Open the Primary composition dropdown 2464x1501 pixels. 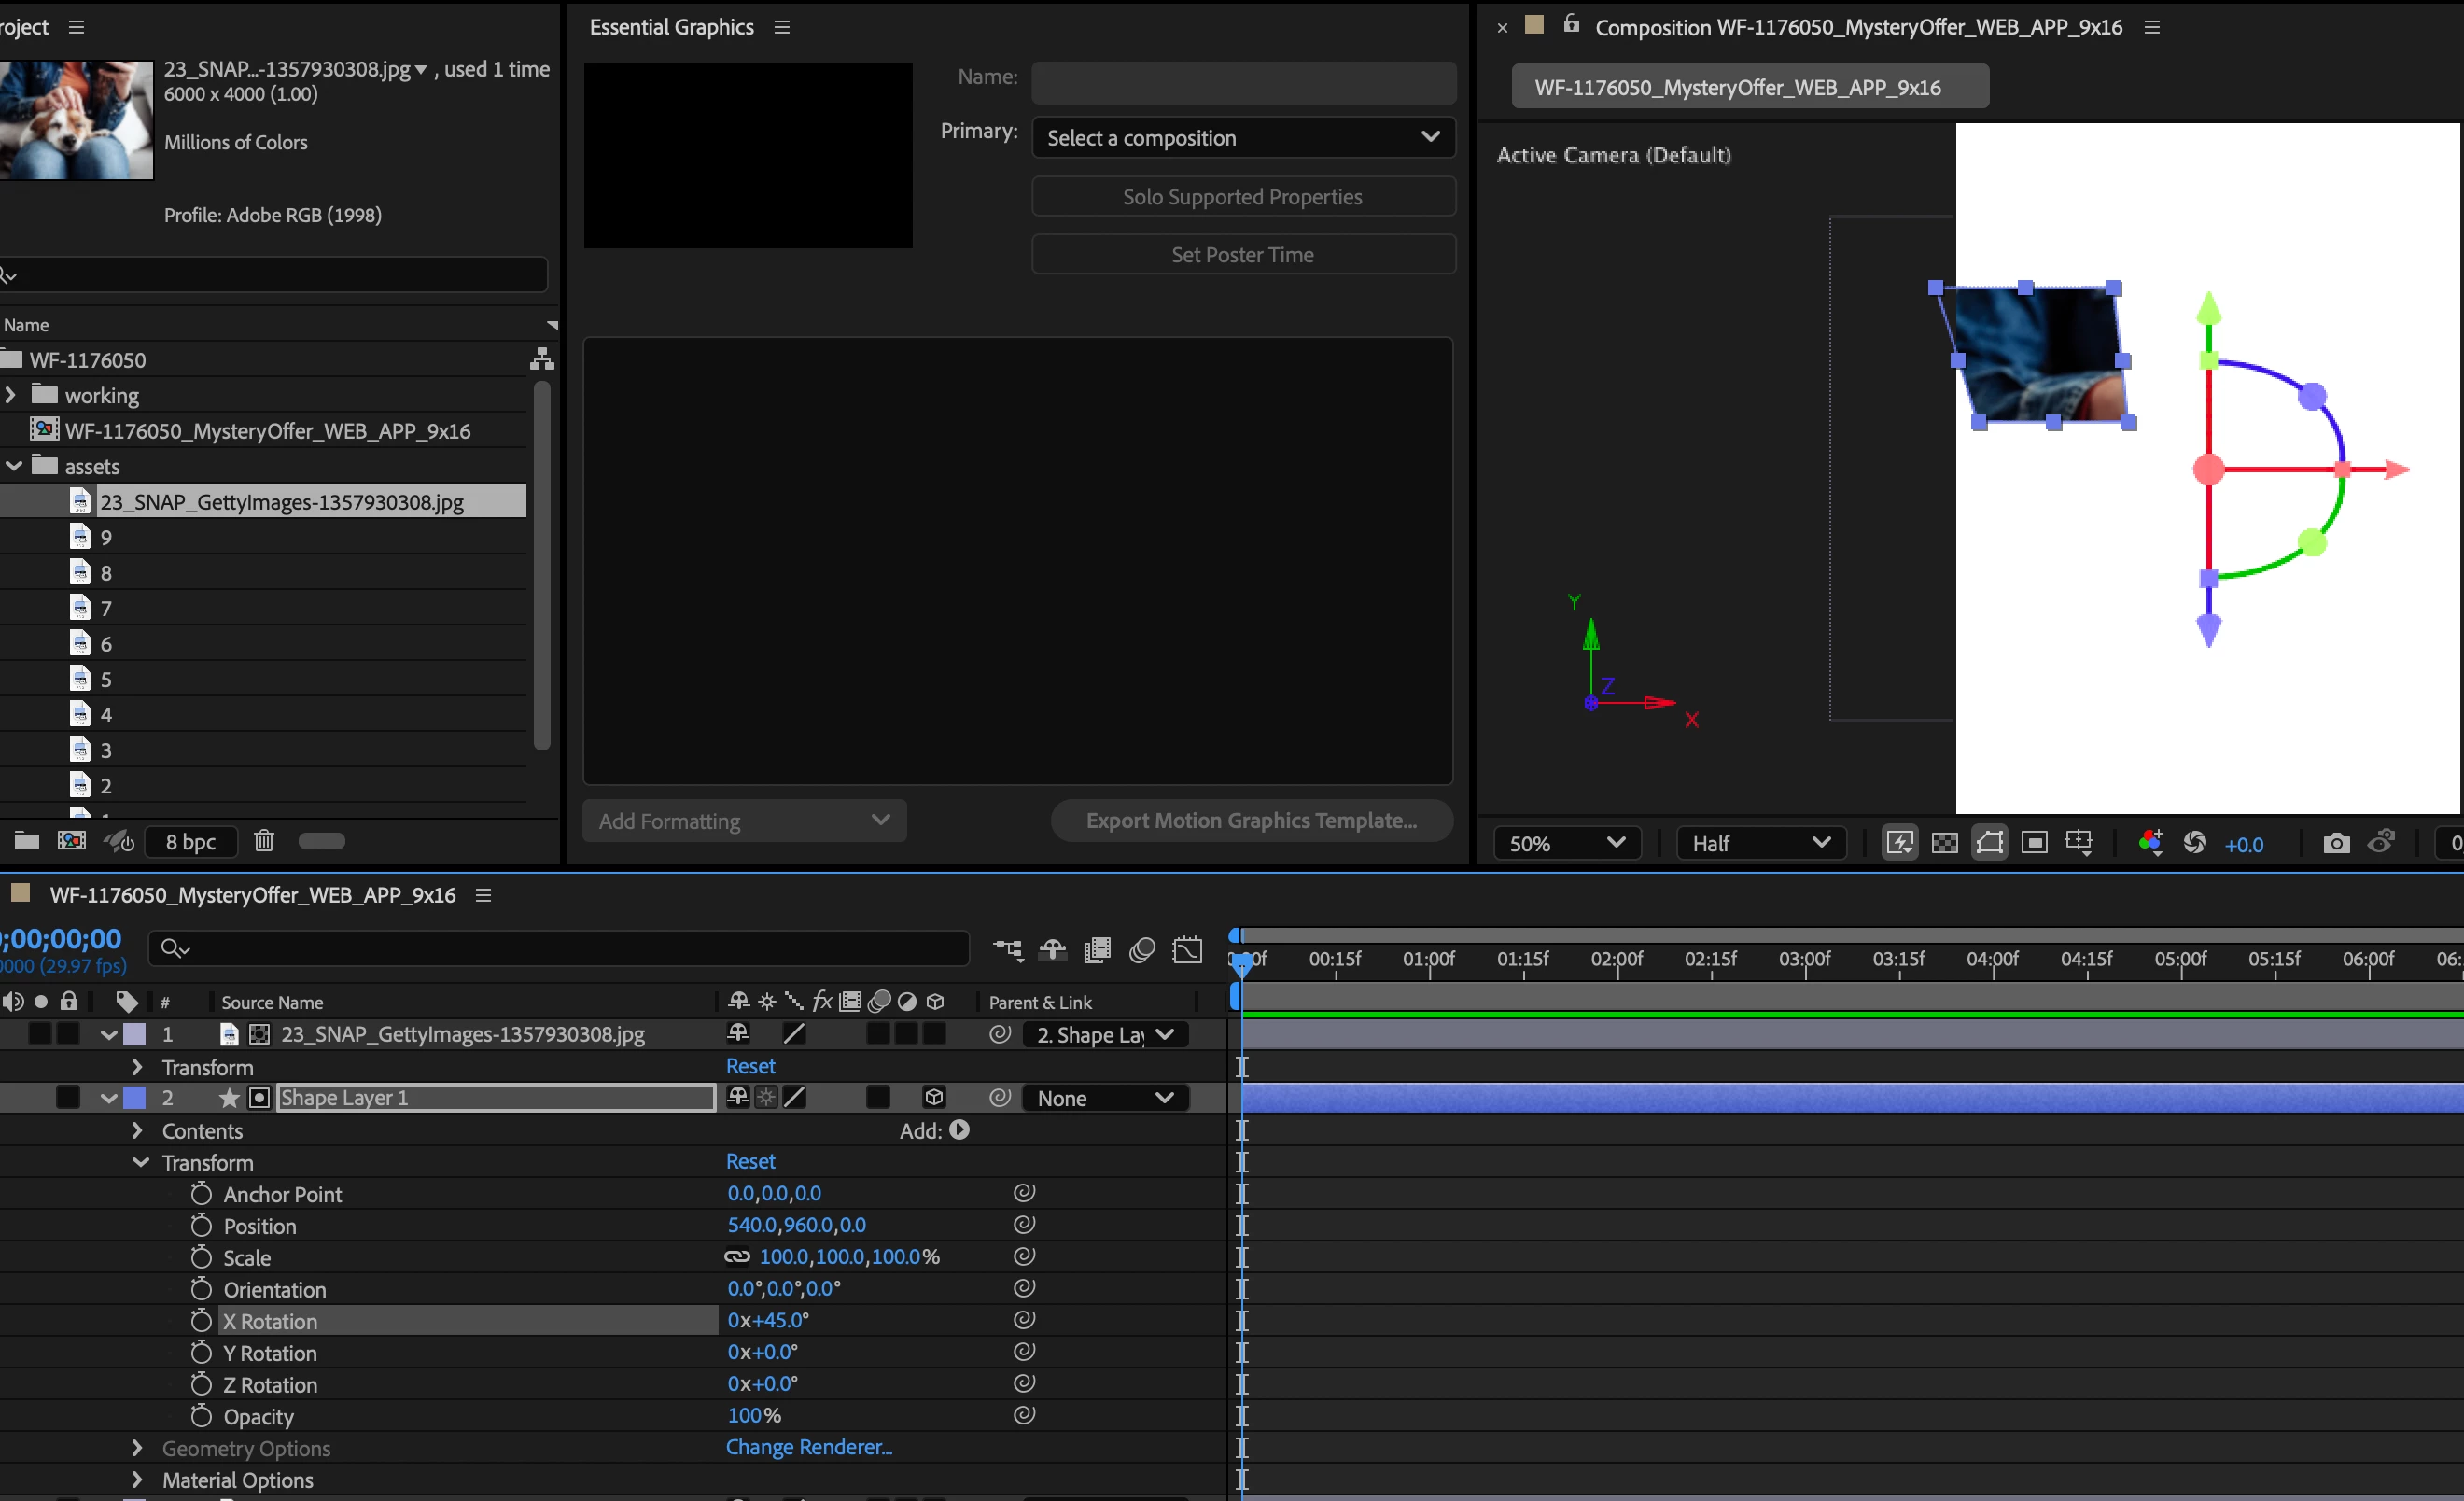(1242, 138)
